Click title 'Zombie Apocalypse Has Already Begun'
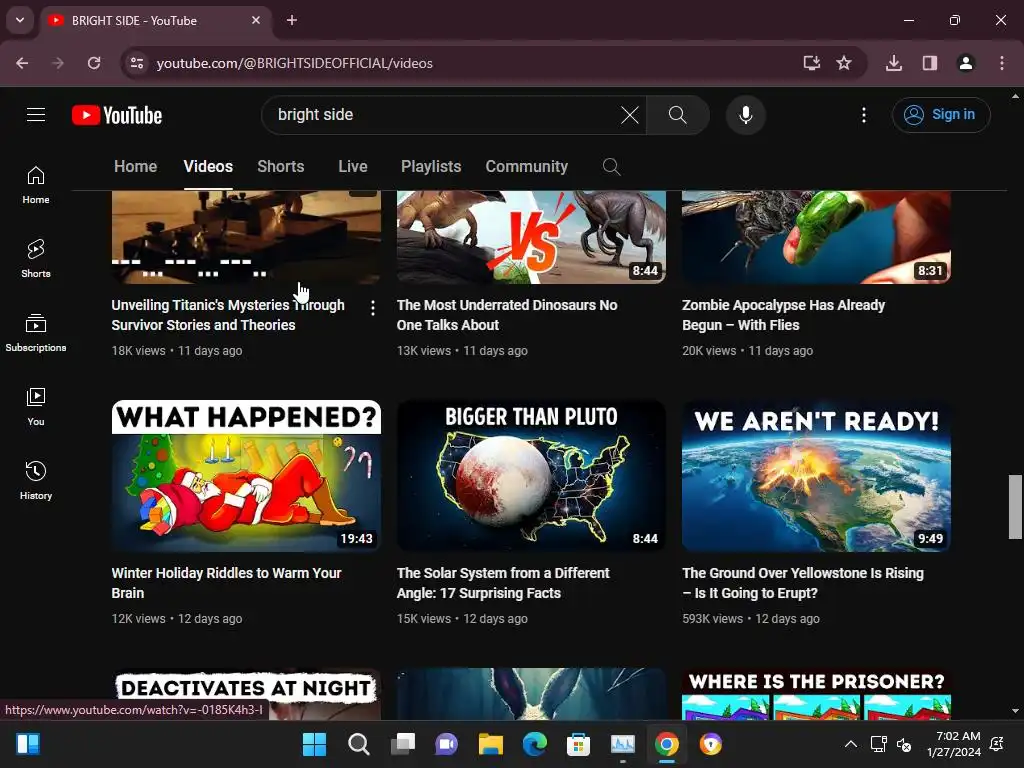 784,315
